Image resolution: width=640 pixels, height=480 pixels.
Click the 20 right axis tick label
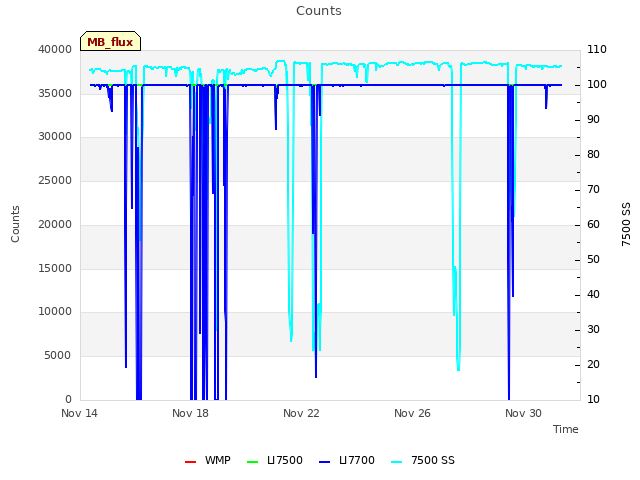coord(593,364)
